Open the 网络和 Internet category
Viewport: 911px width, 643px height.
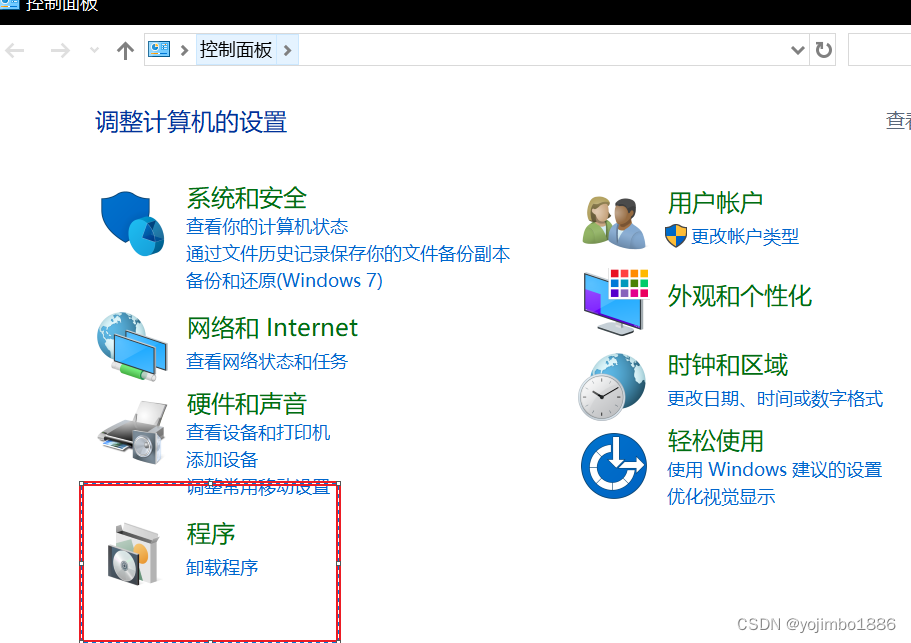(x=272, y=328)
